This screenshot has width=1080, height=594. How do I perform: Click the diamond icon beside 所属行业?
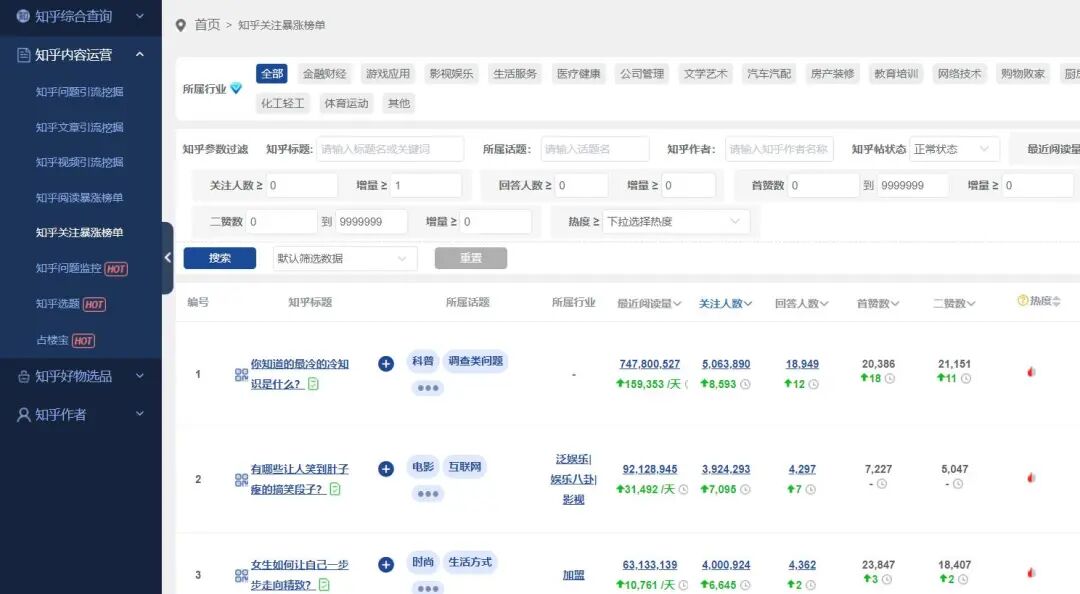pos(236,88)
